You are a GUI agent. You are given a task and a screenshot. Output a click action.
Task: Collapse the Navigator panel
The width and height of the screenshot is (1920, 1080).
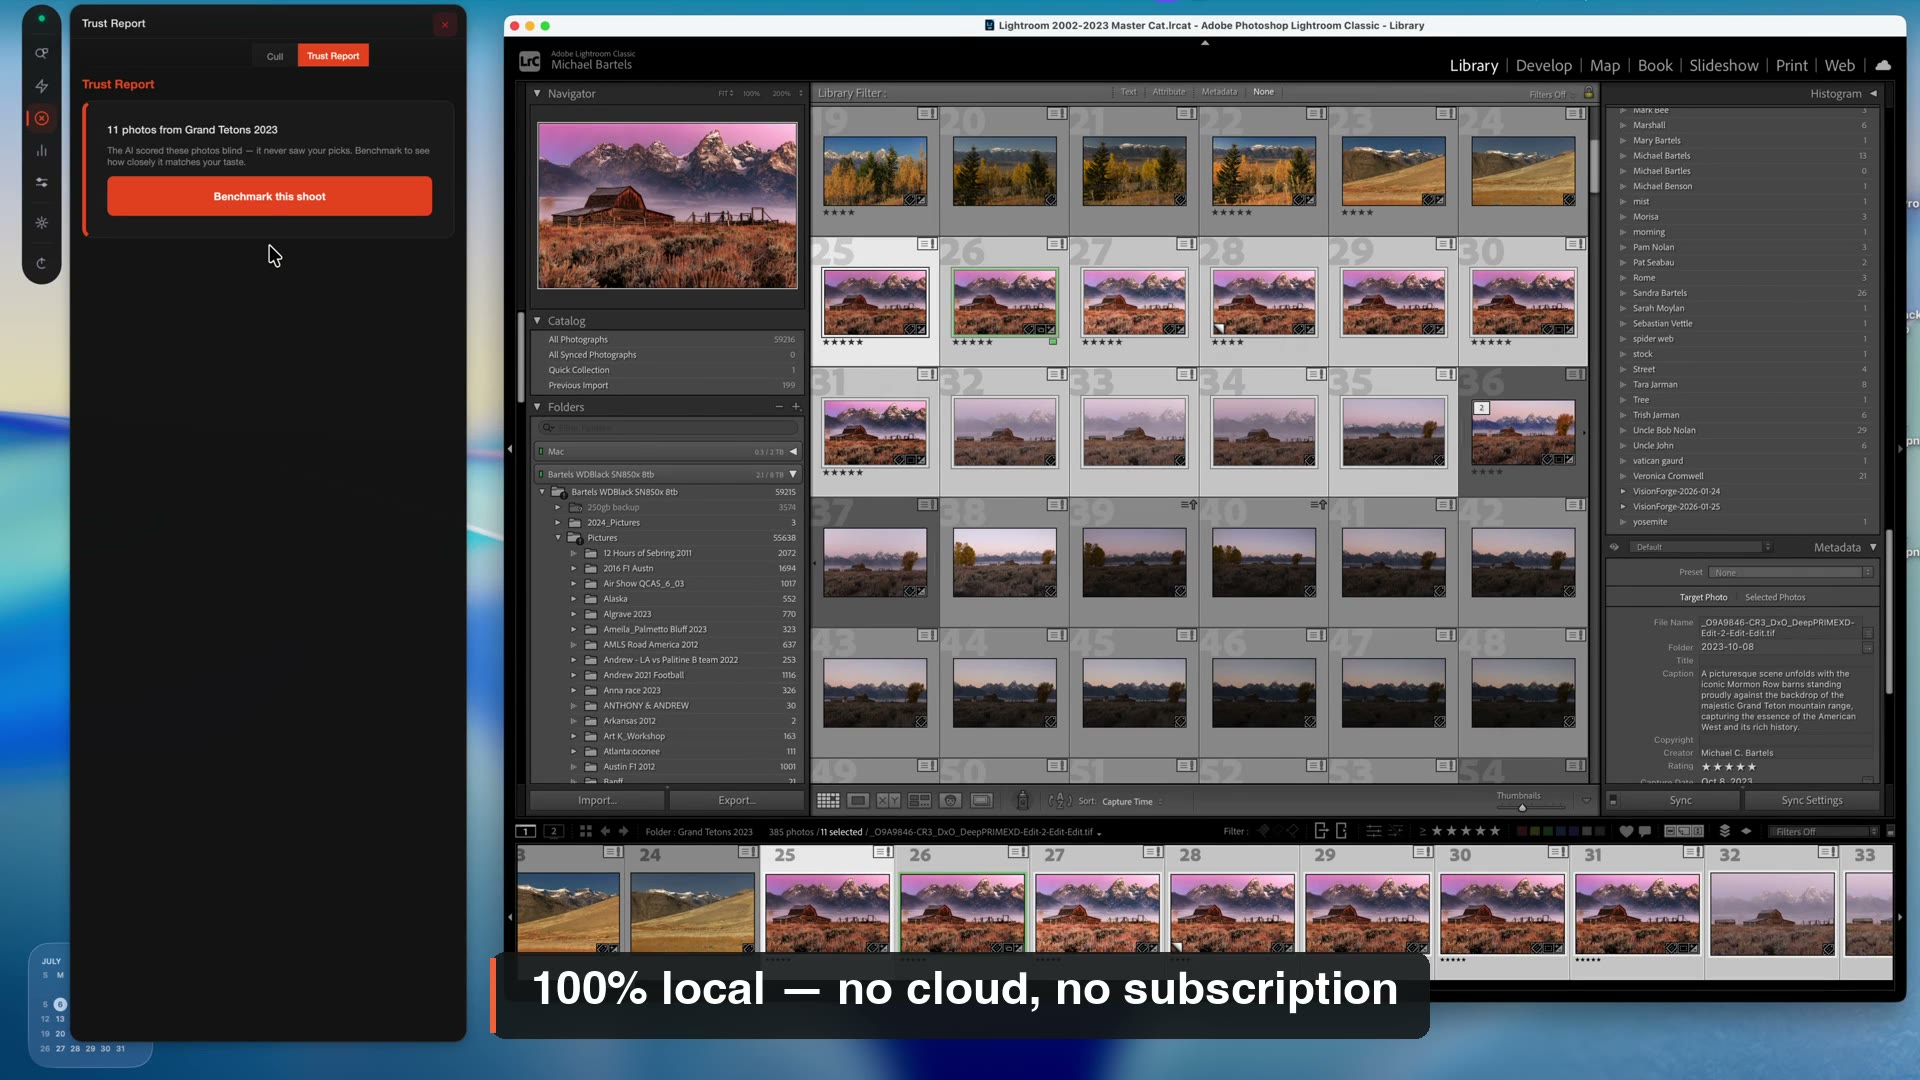537,93
